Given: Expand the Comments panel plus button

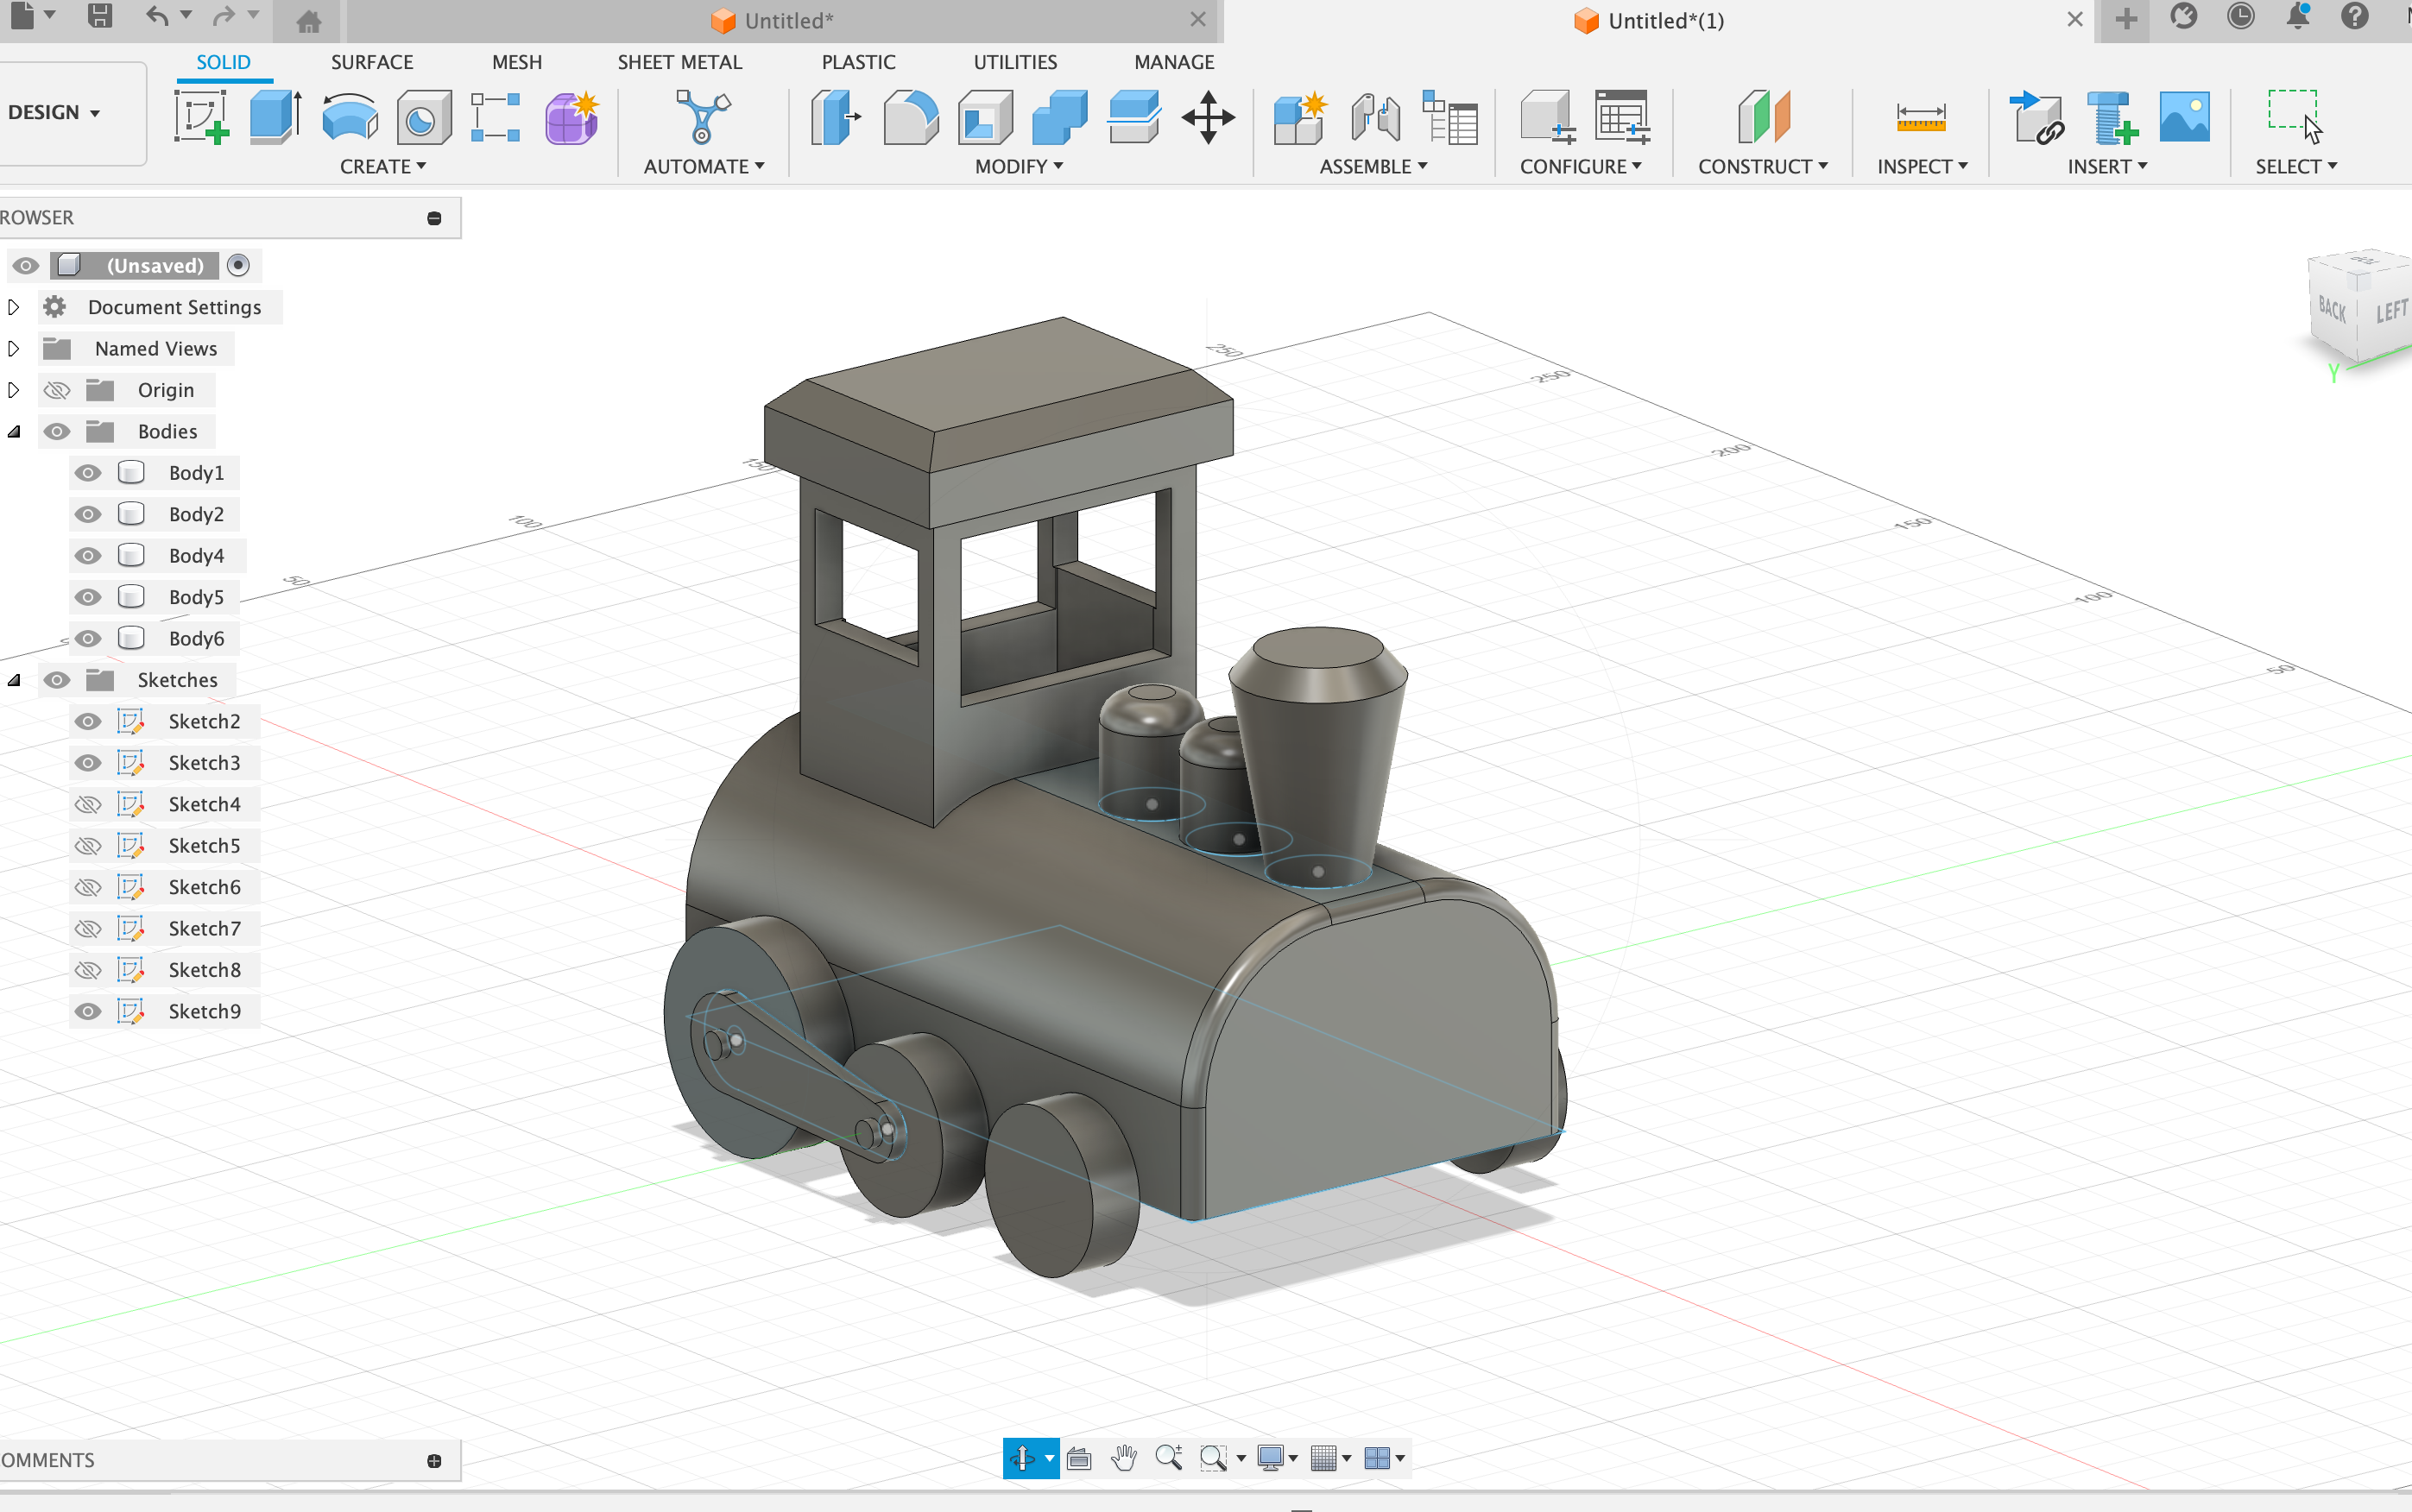Looking at the screenshot, I should point(434,1461).
